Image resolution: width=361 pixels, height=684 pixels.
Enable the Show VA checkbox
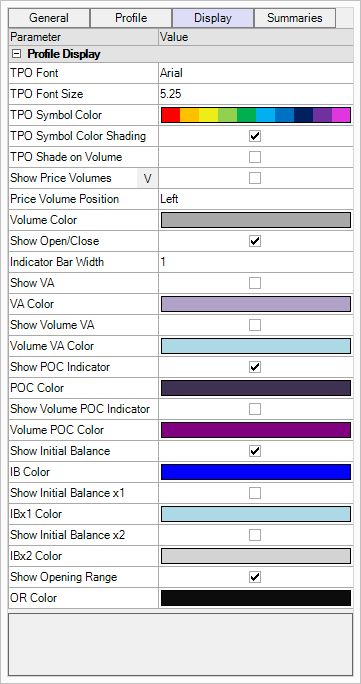[x=255, y=283]
